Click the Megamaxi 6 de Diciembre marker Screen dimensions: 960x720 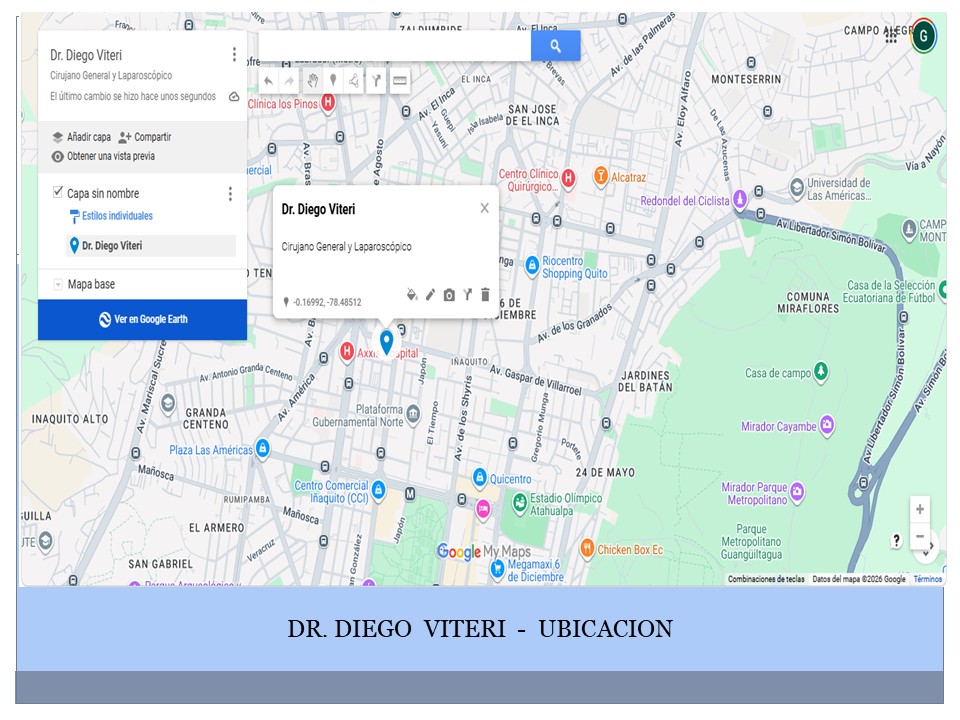497,569
